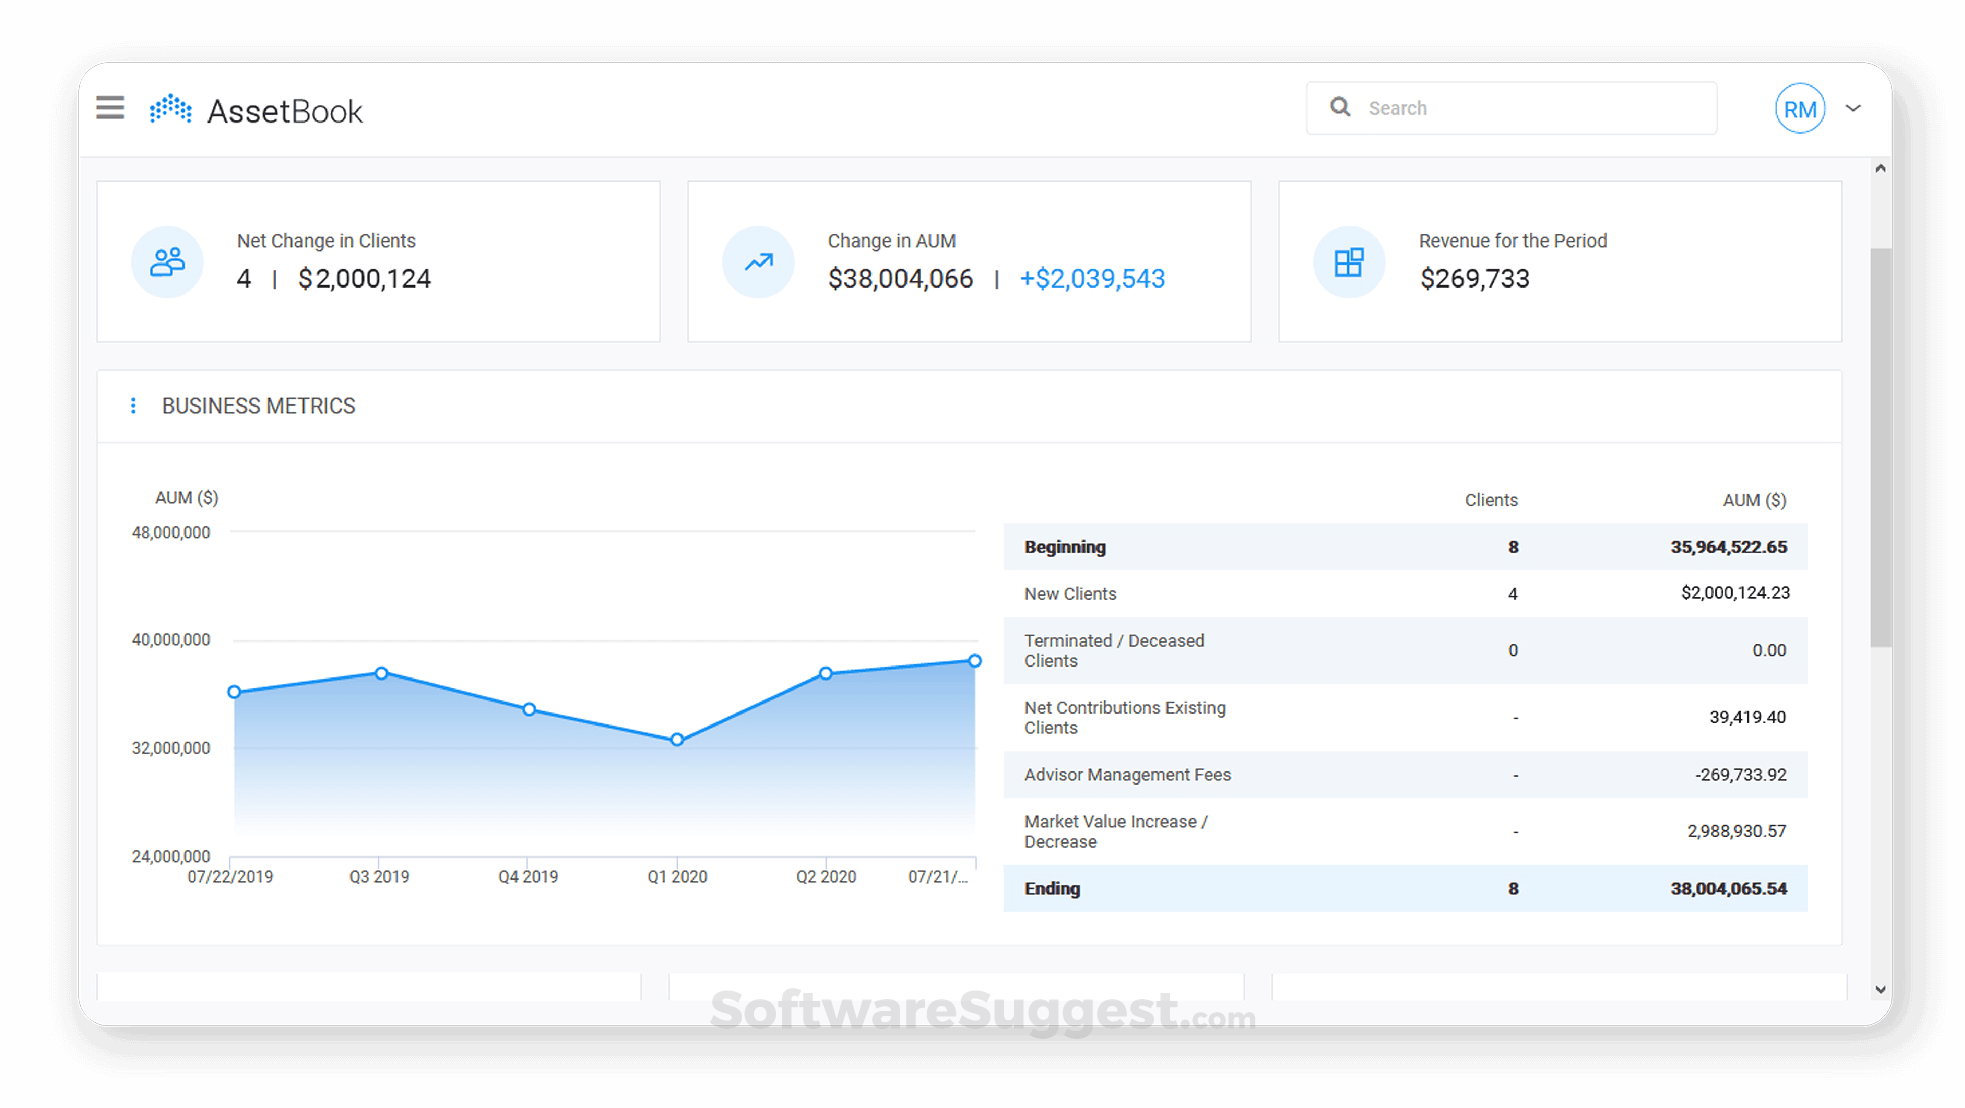Click the trending arrow icon on Change in AUM card
1965x1108 pixels.
tap(757, 262)
